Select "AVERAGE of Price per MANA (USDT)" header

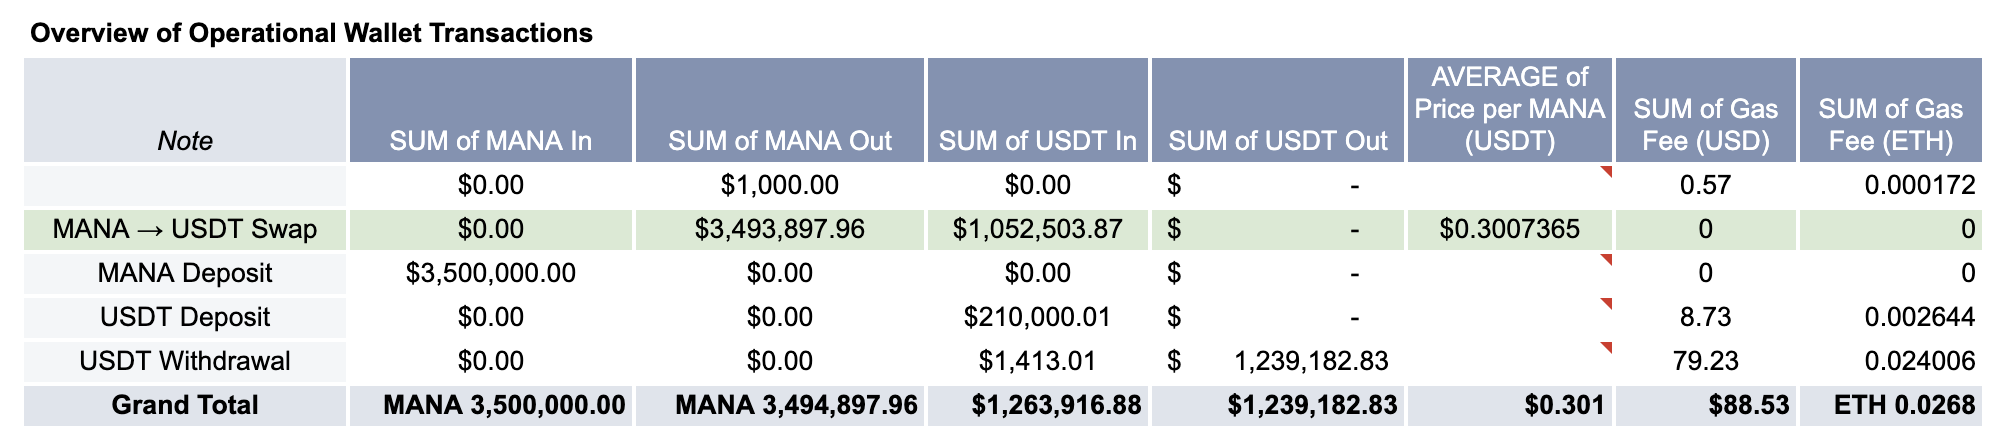click(1509, 109)
